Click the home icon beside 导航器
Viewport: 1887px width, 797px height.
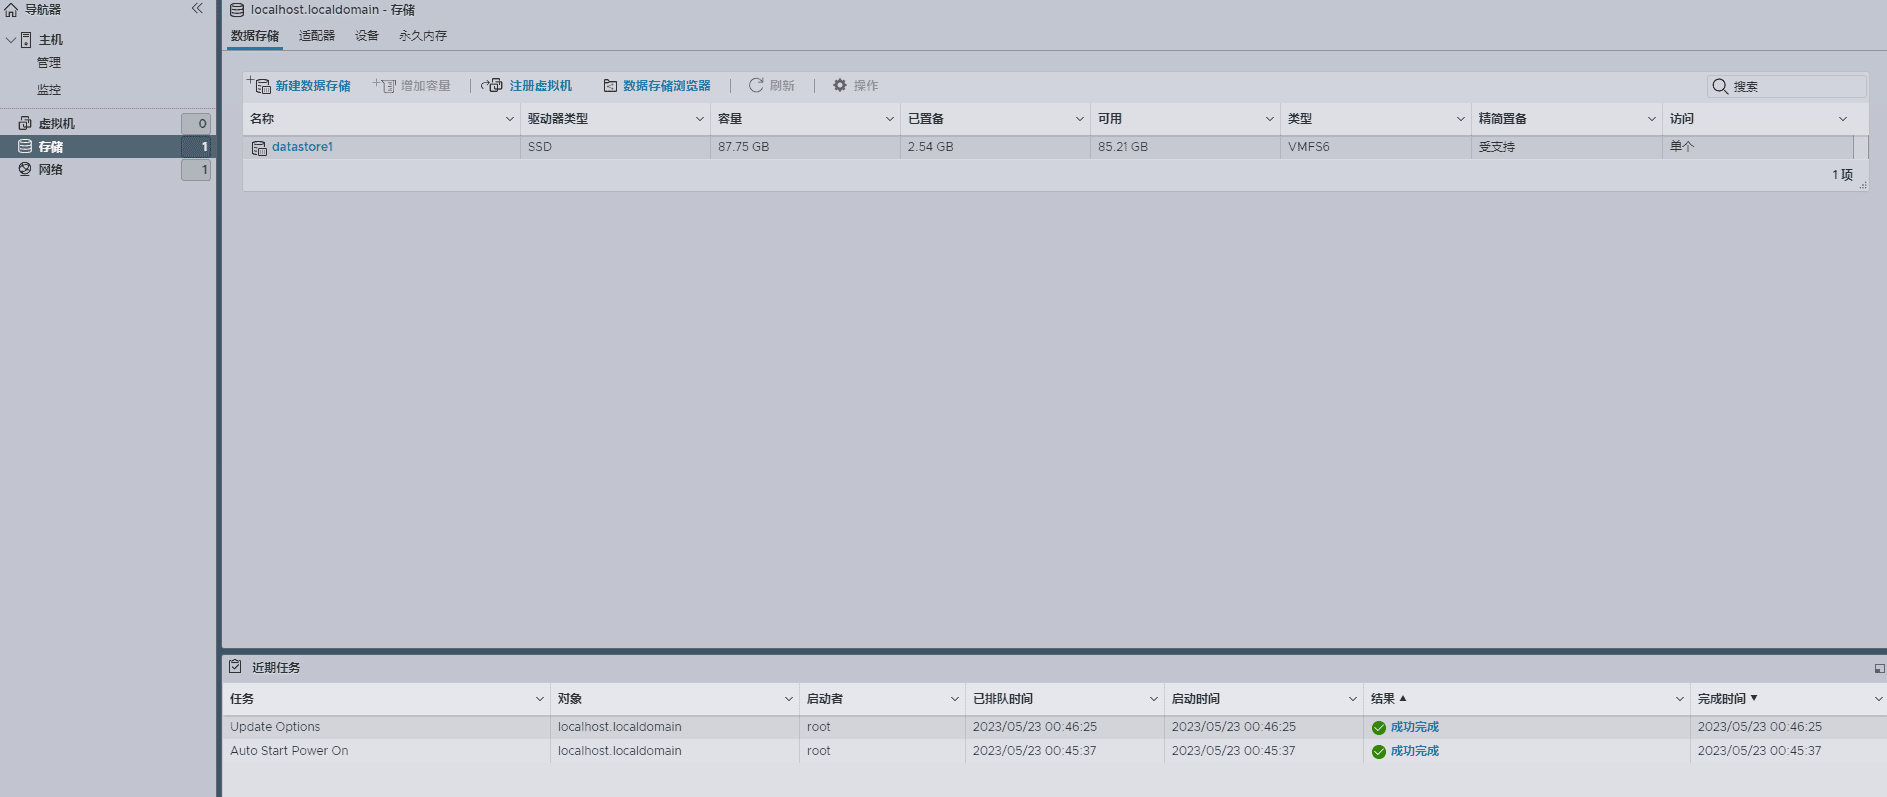[x=11, y=10]
